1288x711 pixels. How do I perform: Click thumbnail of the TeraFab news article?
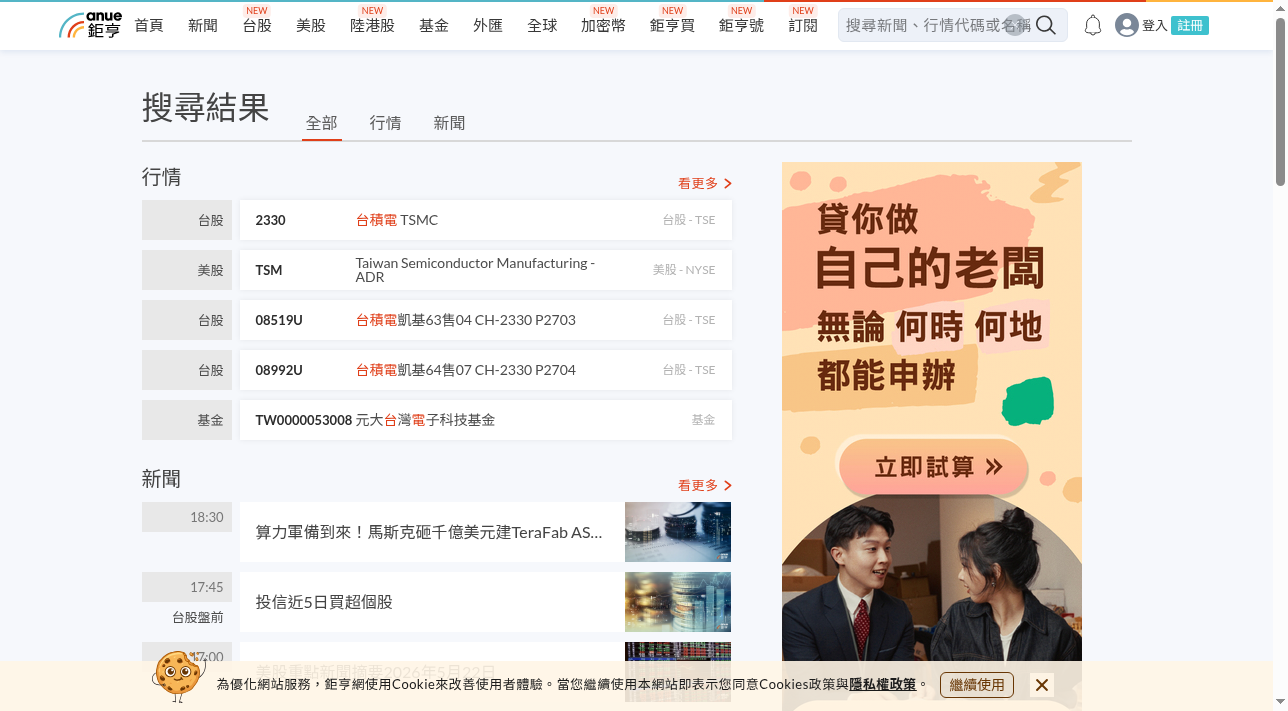(x=678, y=532)
